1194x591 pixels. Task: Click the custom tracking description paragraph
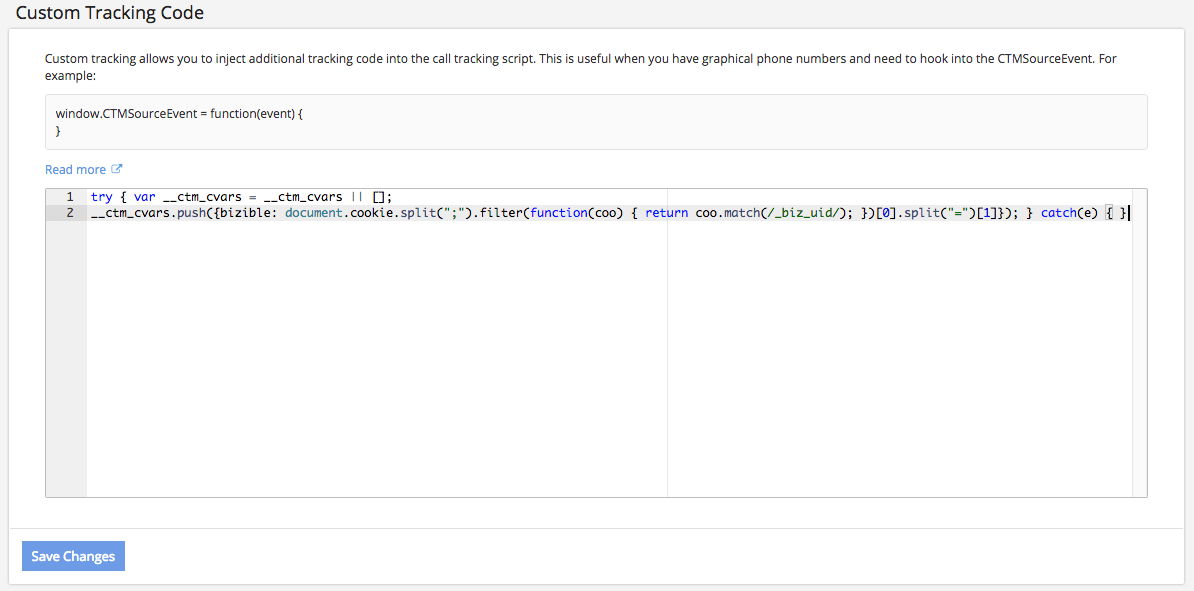[580, 68]
